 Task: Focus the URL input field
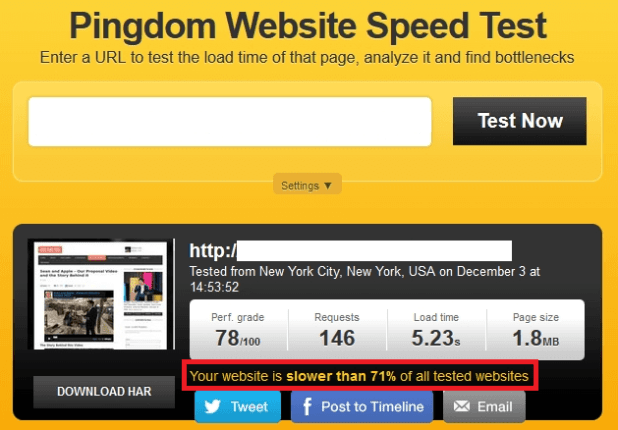tap(230, 121)
